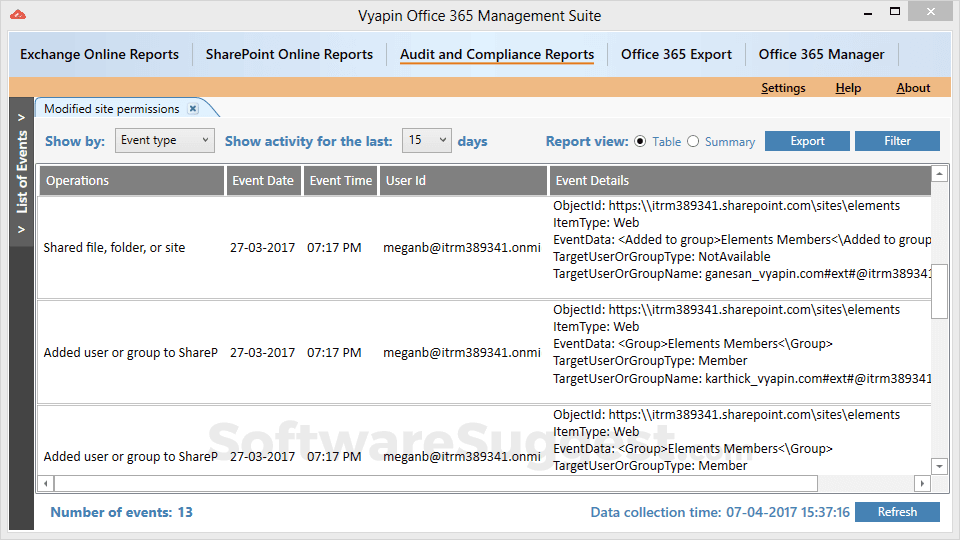Click bottom arrow of List of Events panel
The height and width of the screenshot is (540, 960).
21,231
